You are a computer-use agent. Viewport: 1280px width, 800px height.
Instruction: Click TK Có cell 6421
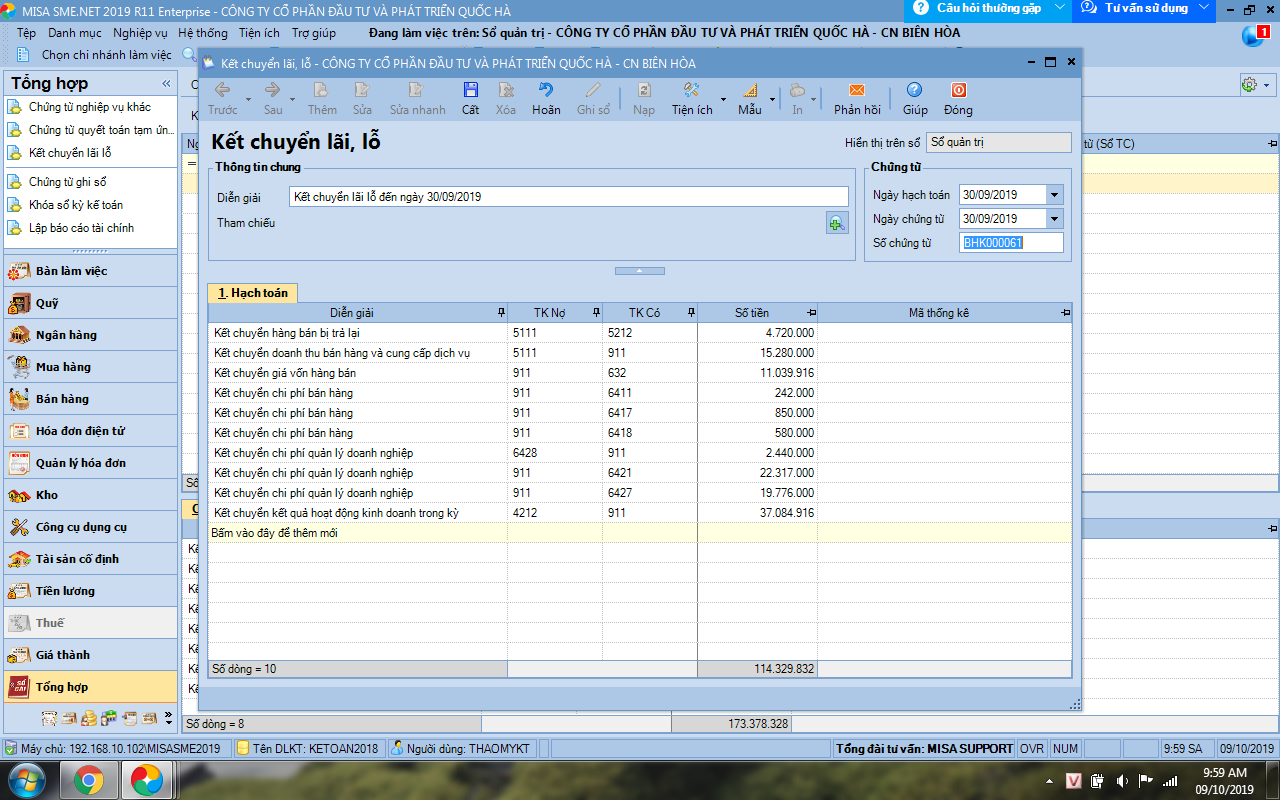[x=650, y=473]
